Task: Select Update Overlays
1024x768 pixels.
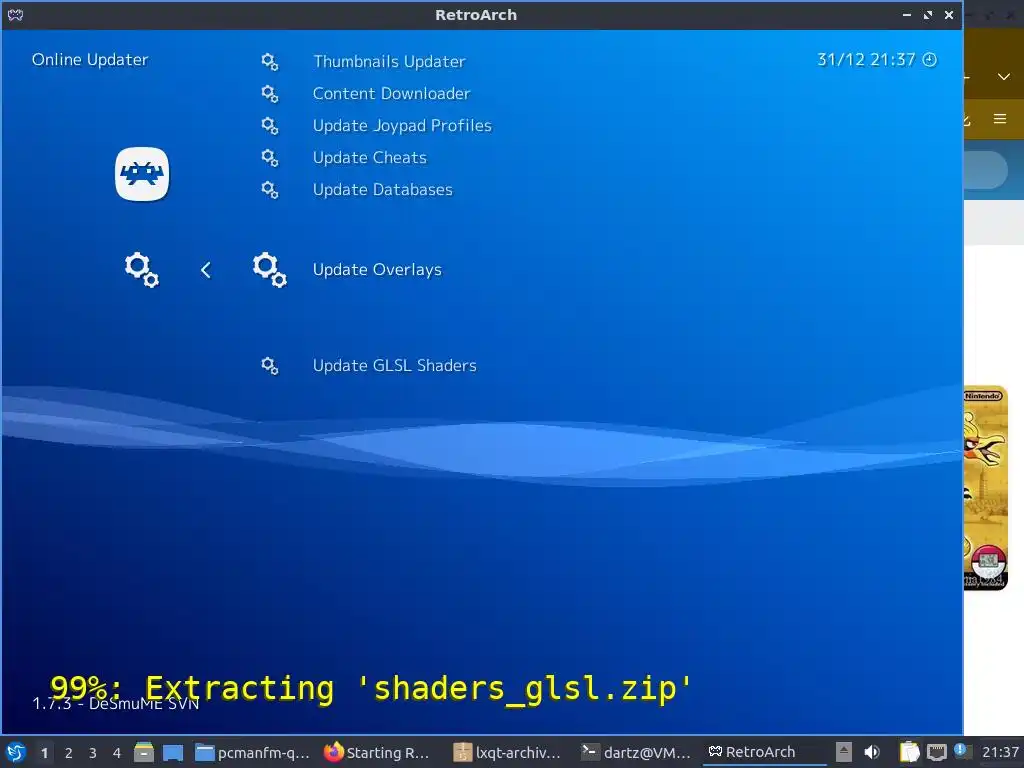Action: [x=377, y=270]
